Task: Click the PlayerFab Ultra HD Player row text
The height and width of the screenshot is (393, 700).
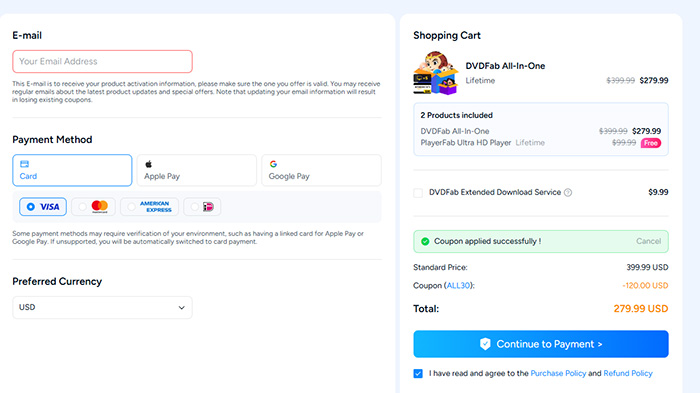Action: click(466, 143)
